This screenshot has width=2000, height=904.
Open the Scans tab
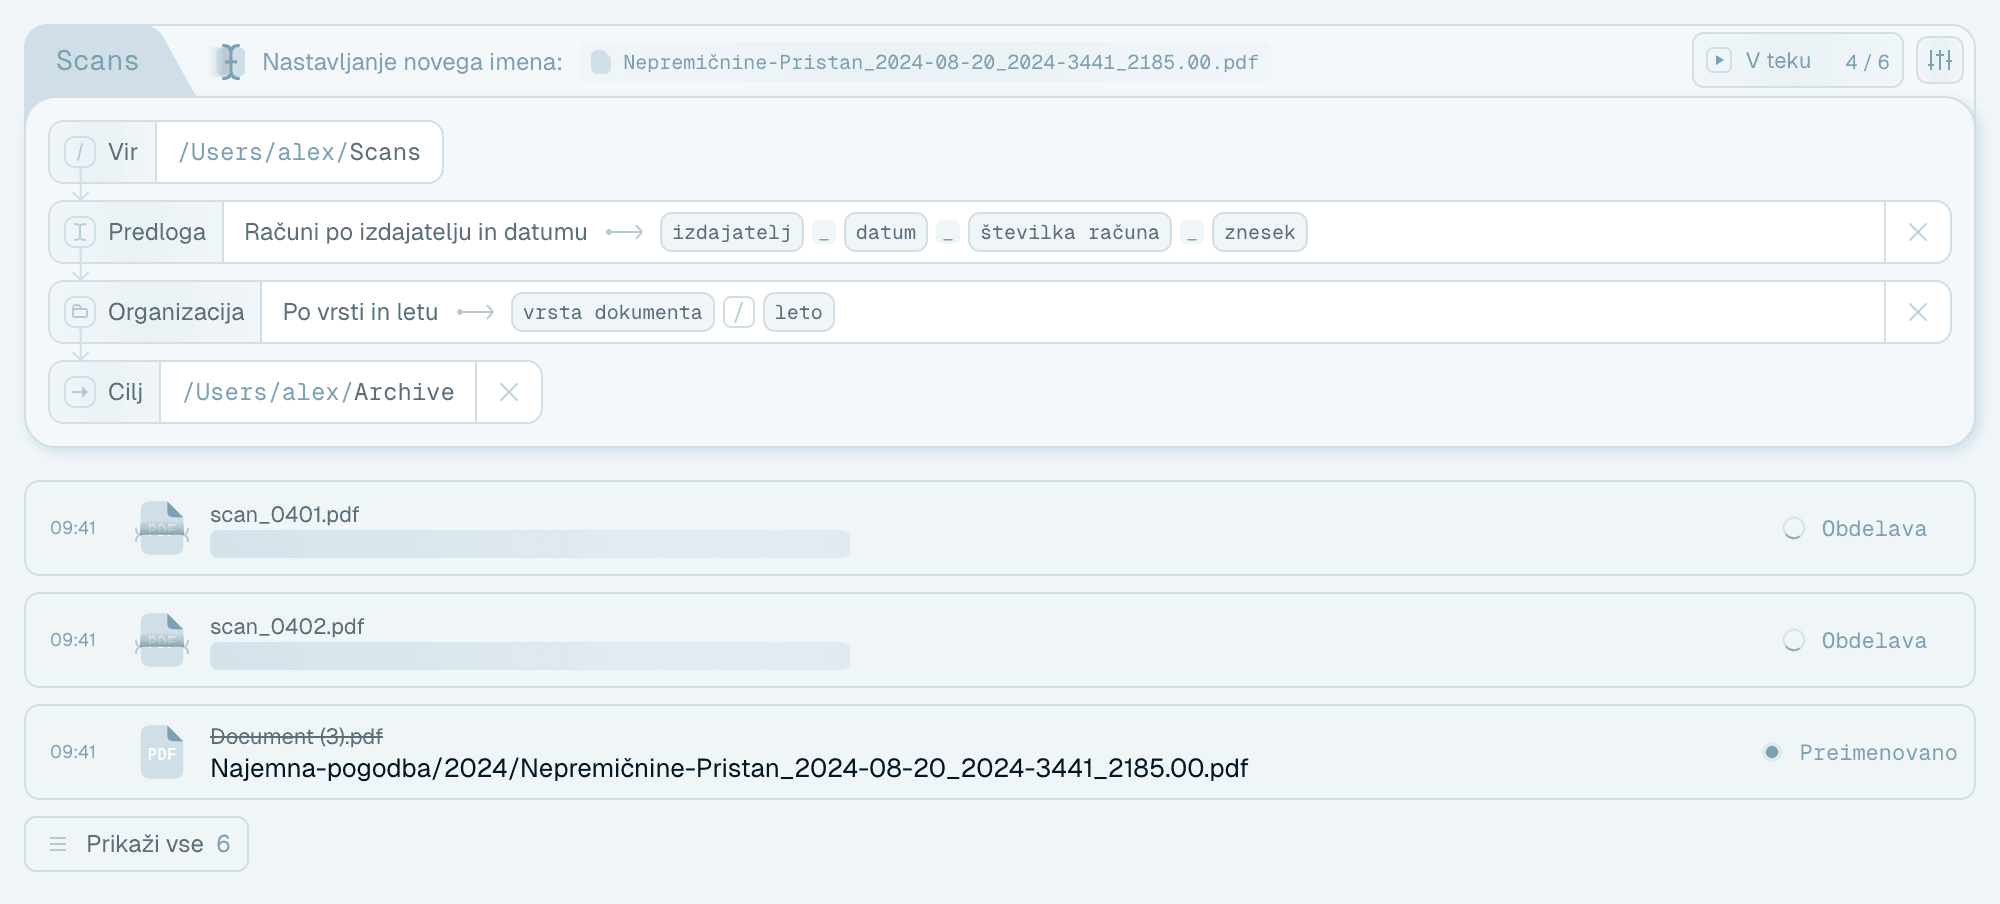(x=97, y=61)
